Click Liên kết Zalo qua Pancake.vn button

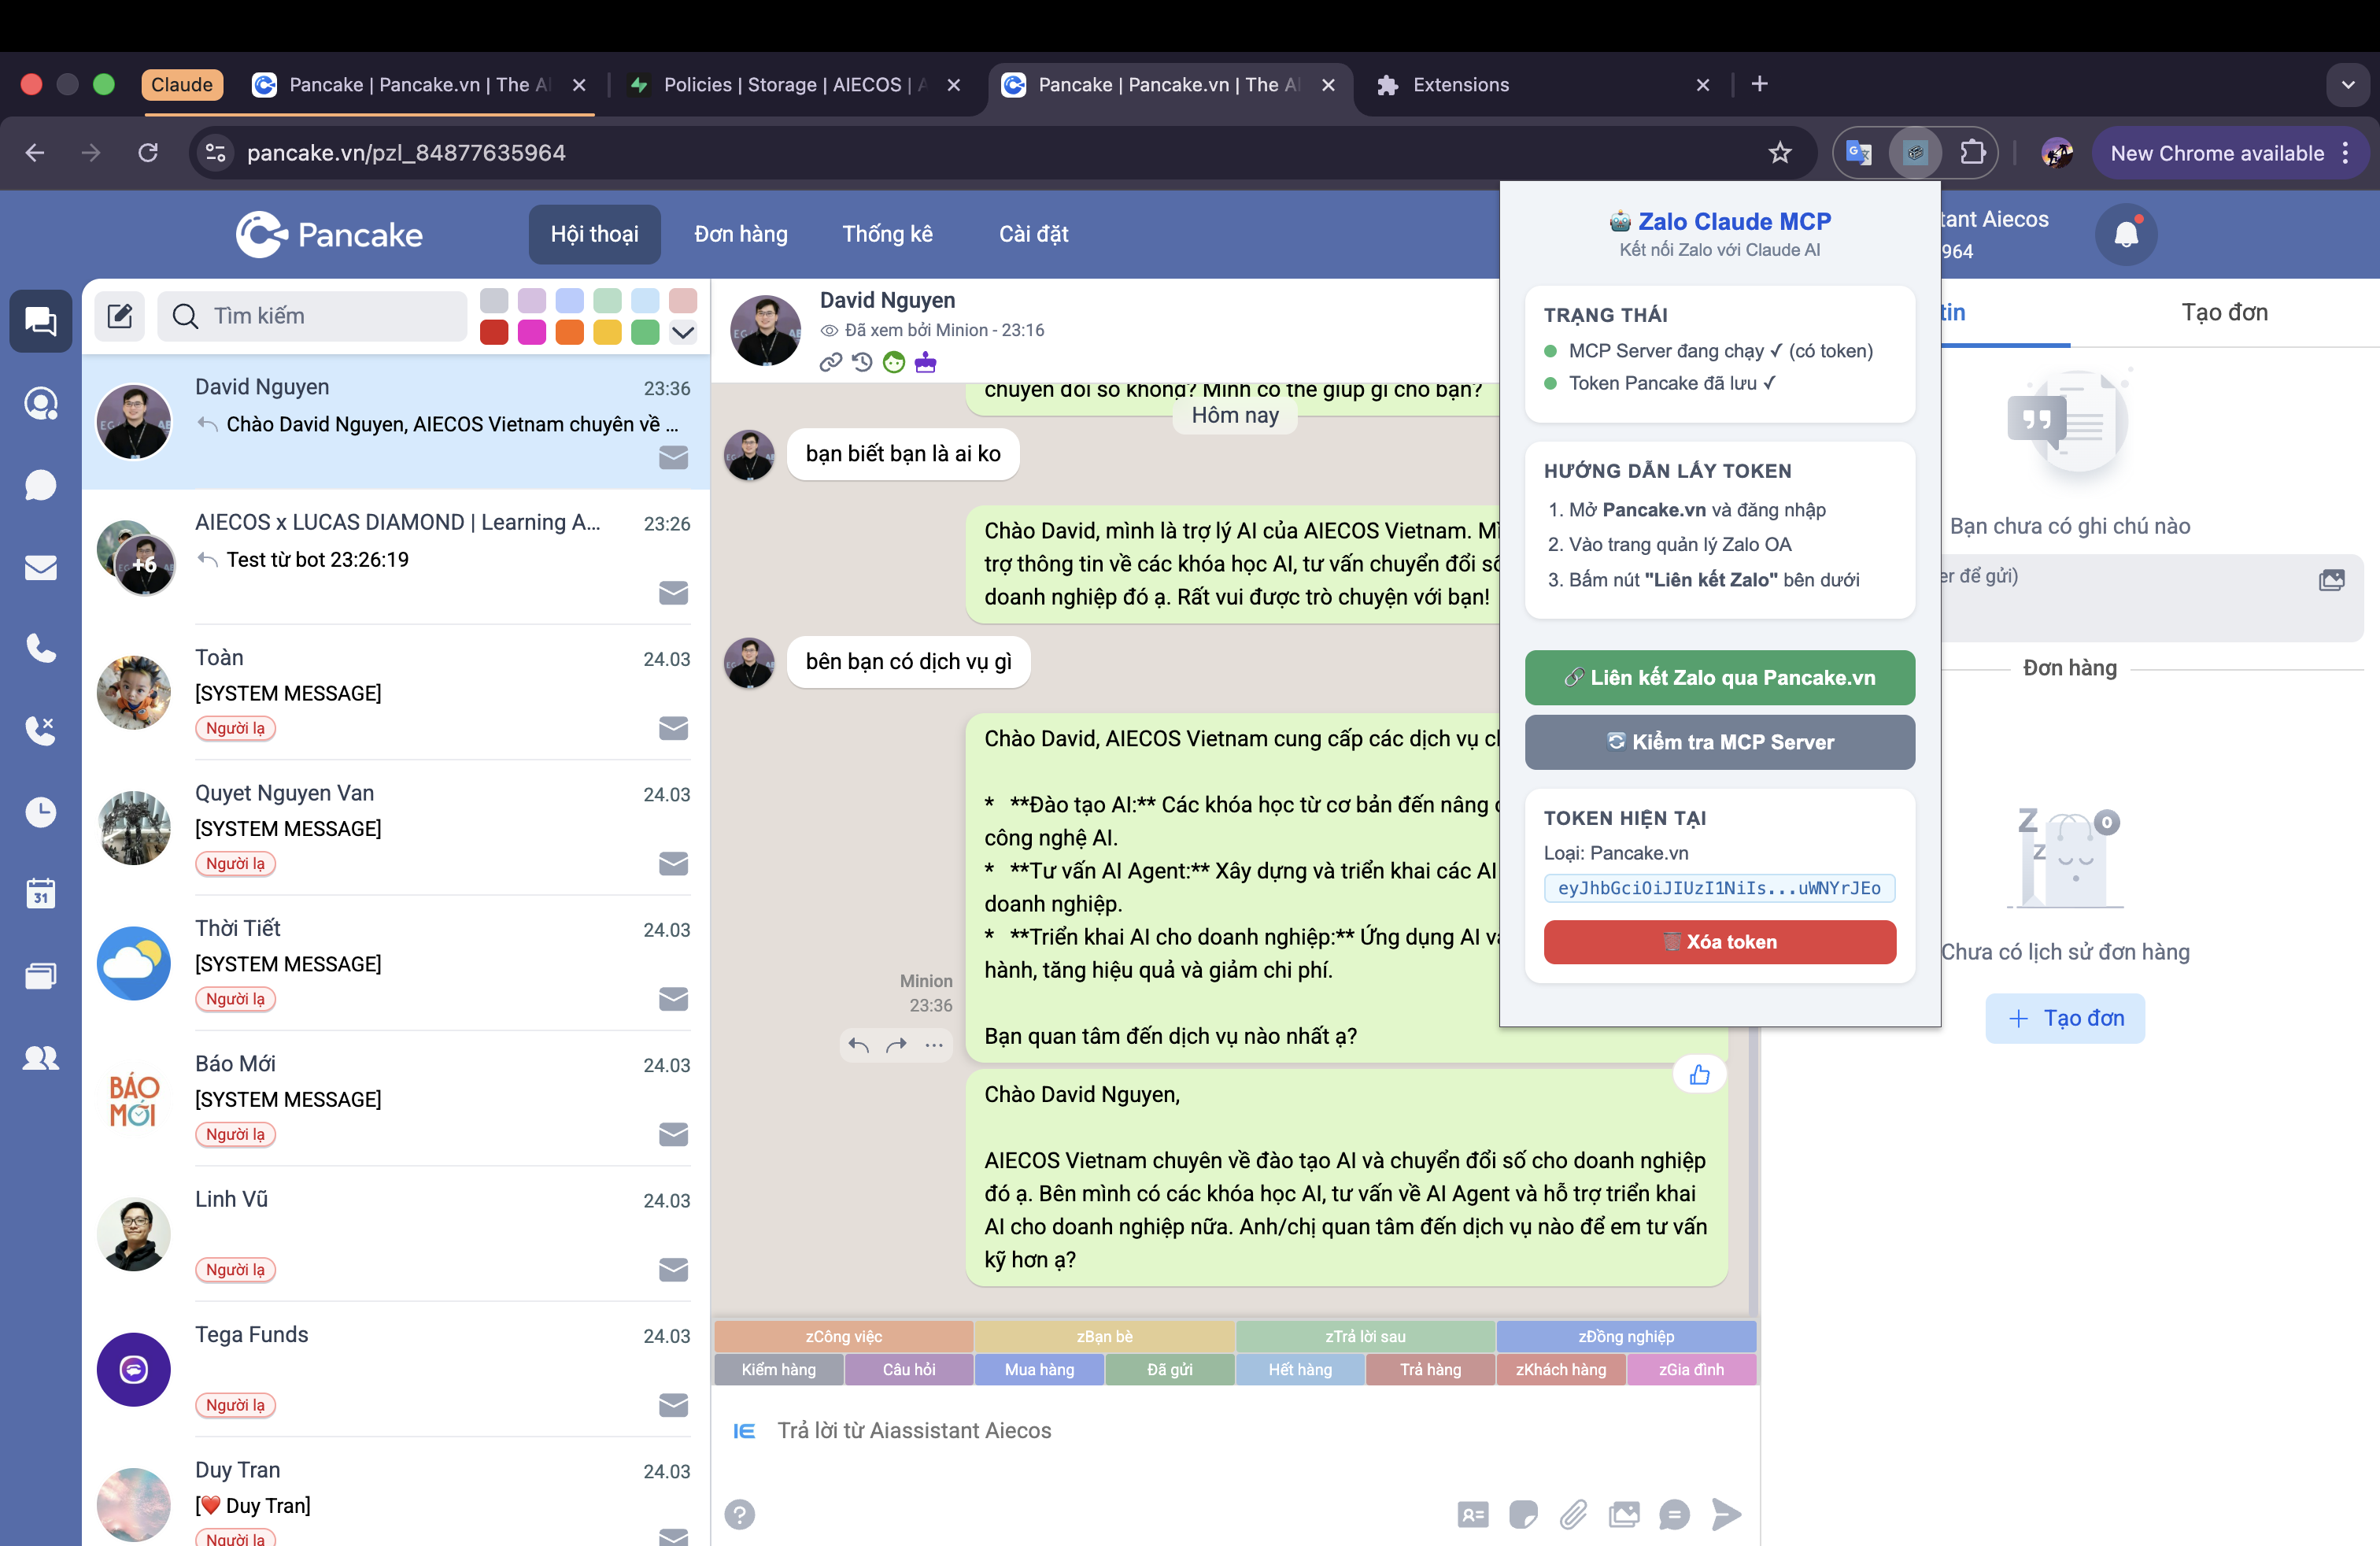pos(1720,678)
